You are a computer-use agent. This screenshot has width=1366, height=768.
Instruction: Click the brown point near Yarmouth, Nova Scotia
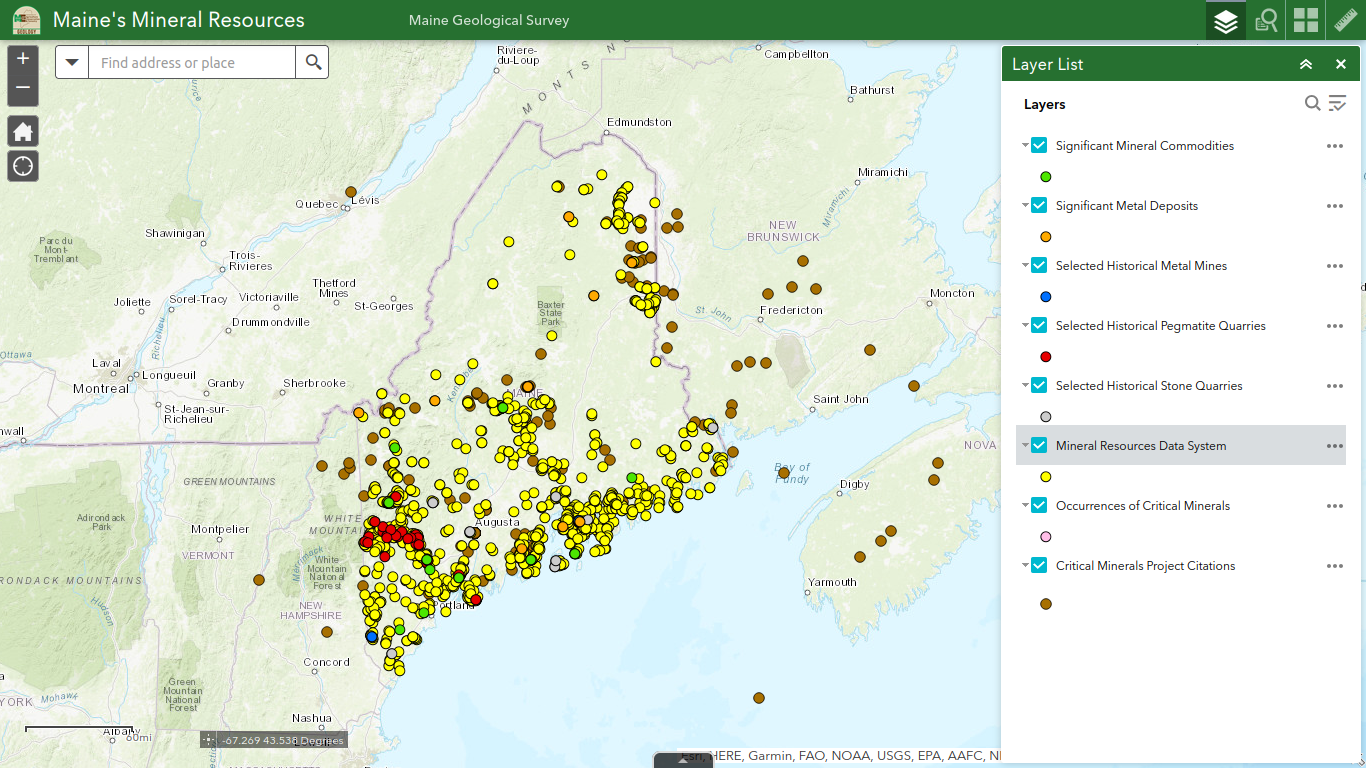[860, 557]
